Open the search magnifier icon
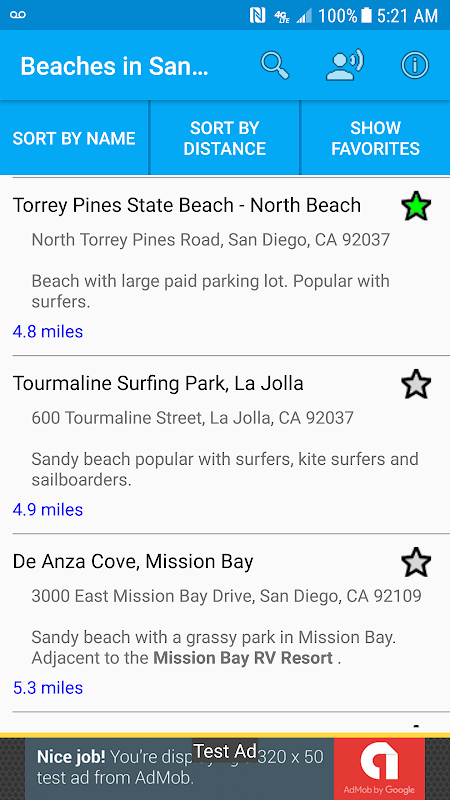This screenshot has width=450, height=800. coord(275,65)
